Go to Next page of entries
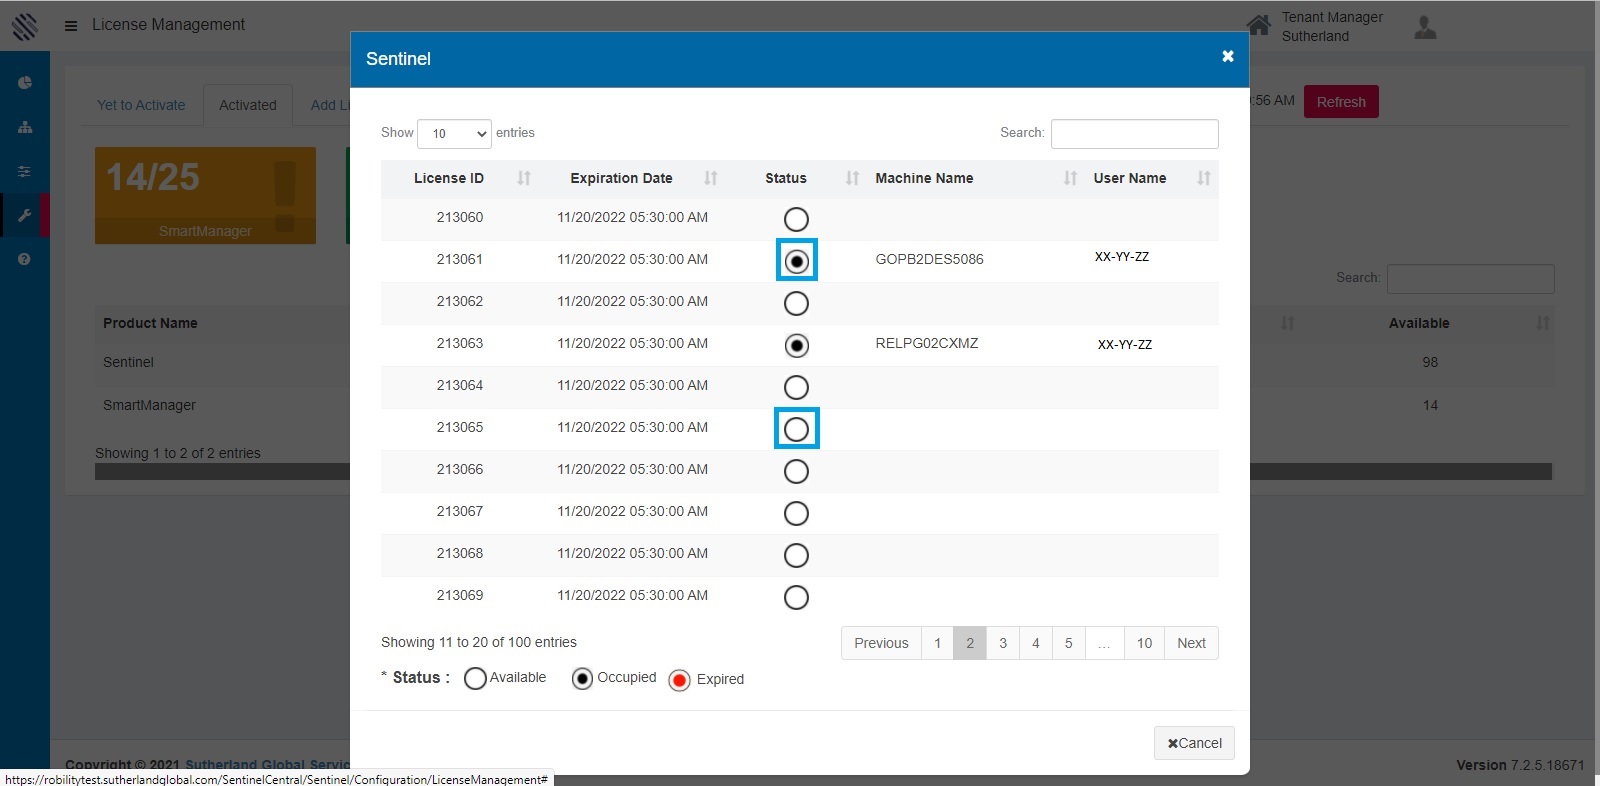 click(x=1190, y=643)
